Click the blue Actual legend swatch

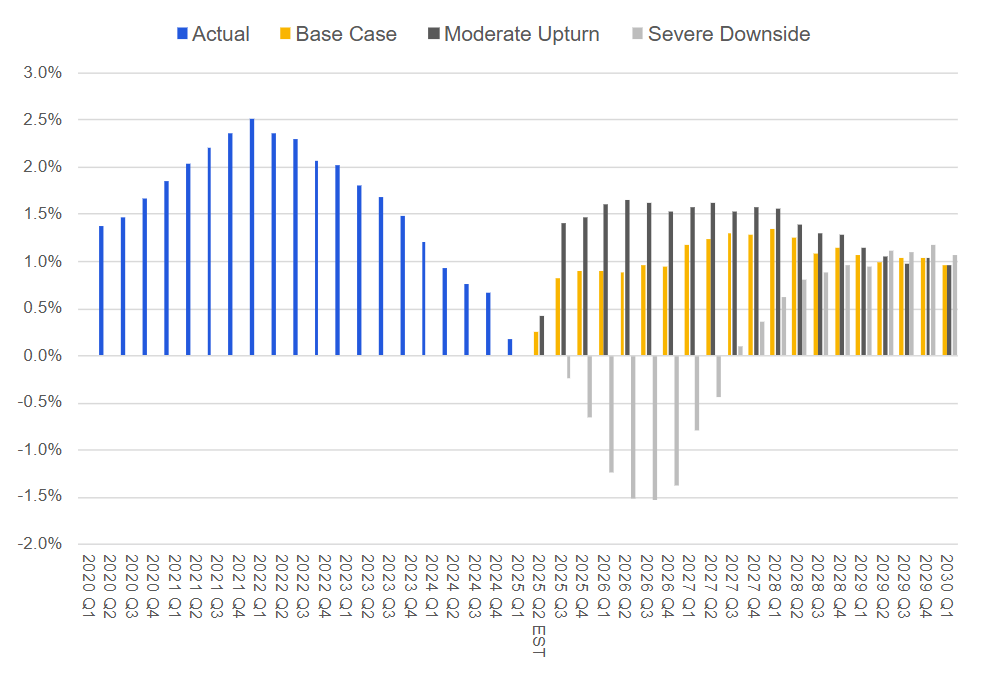tap(182, 34)
